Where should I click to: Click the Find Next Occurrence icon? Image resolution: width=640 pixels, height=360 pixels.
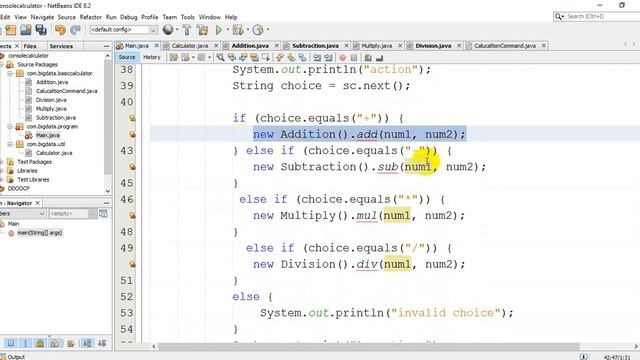[243, 58]
